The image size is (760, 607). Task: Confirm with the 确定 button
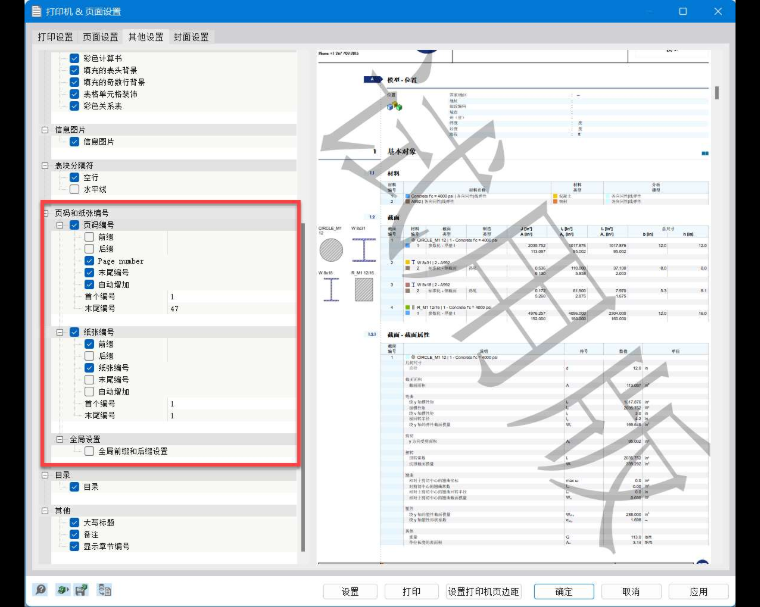click(x=564, y=591)
